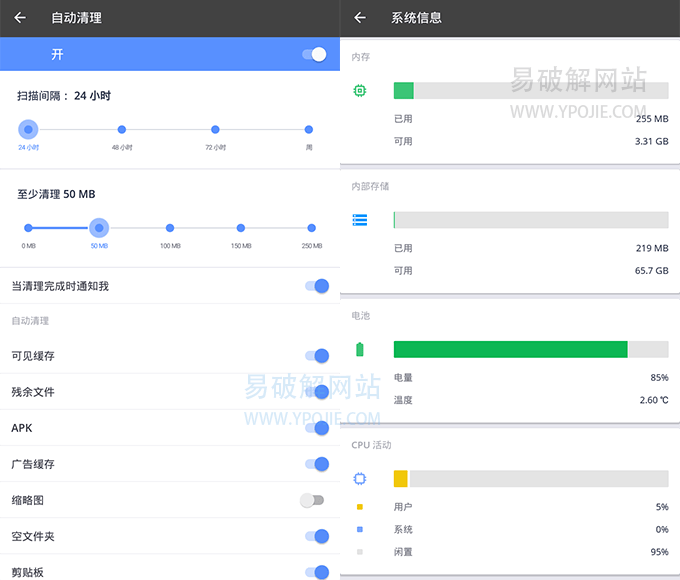Click the 65.7 GB storage available value
The width and height of the screenshot is (680, 580).
pos(651,270)
